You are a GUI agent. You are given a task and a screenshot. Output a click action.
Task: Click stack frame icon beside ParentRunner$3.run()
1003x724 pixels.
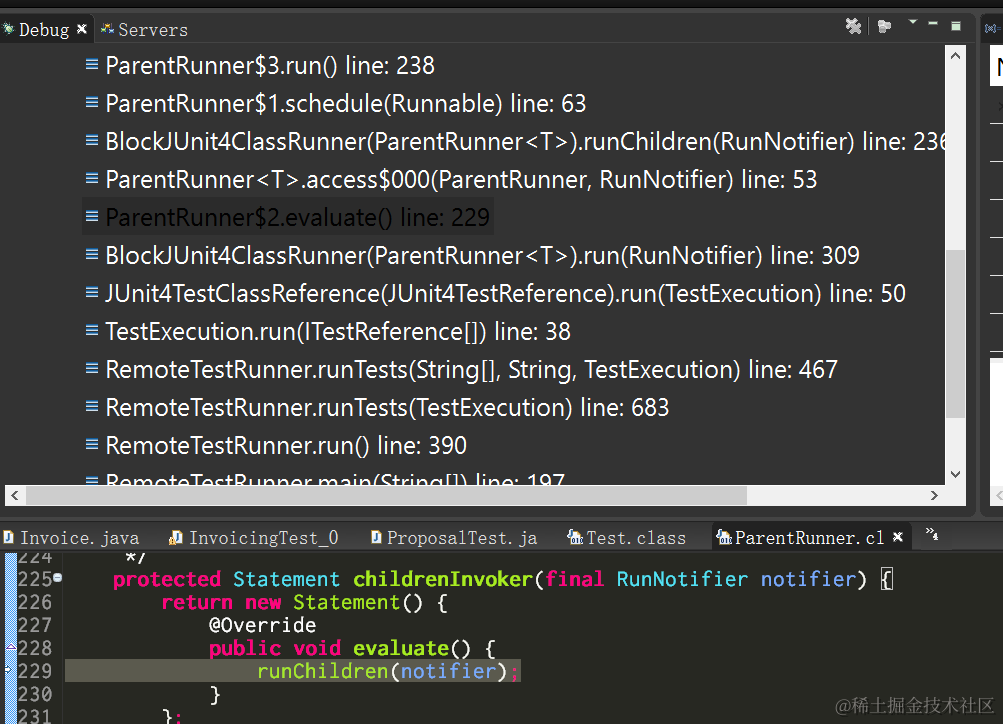coord(92,64)
